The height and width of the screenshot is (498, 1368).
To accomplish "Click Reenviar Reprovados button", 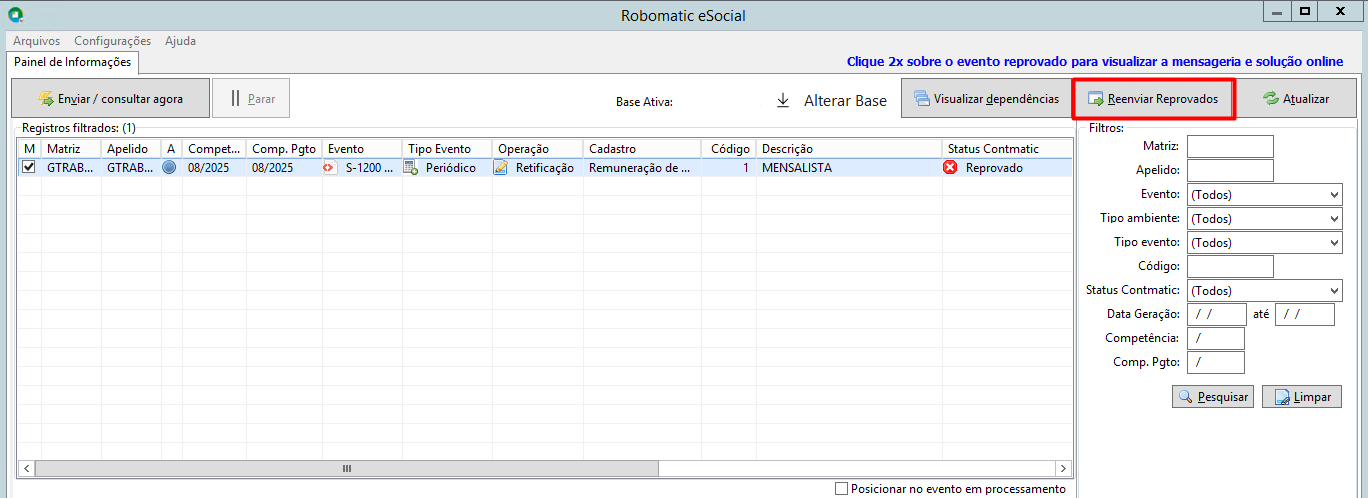I will [x=1153, y=99].
